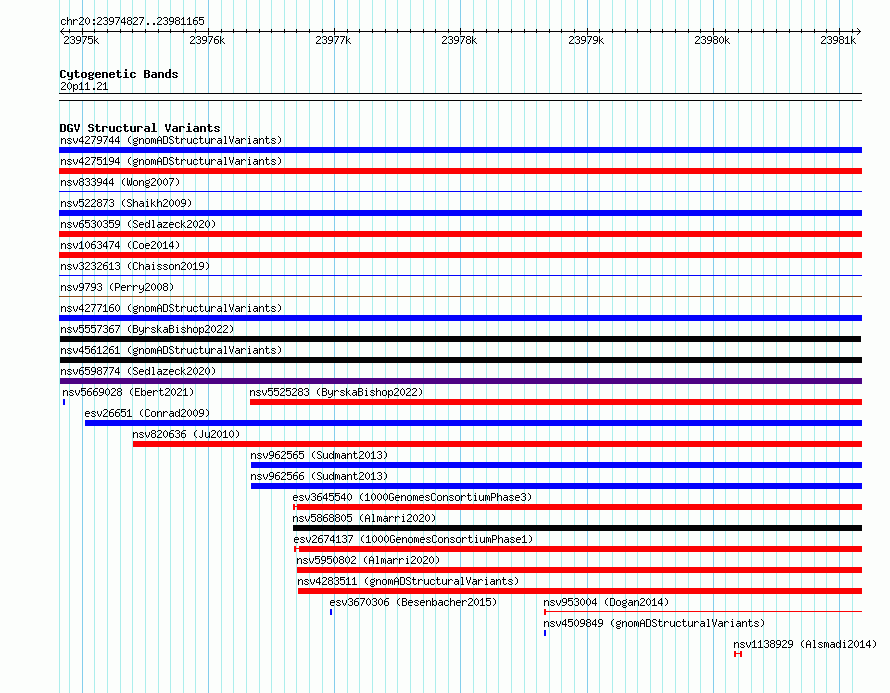The image size is (890, 693).
Task: Open esv2674137 1000GenomesConsortiumPhase1 label
Action: (413, 539)
